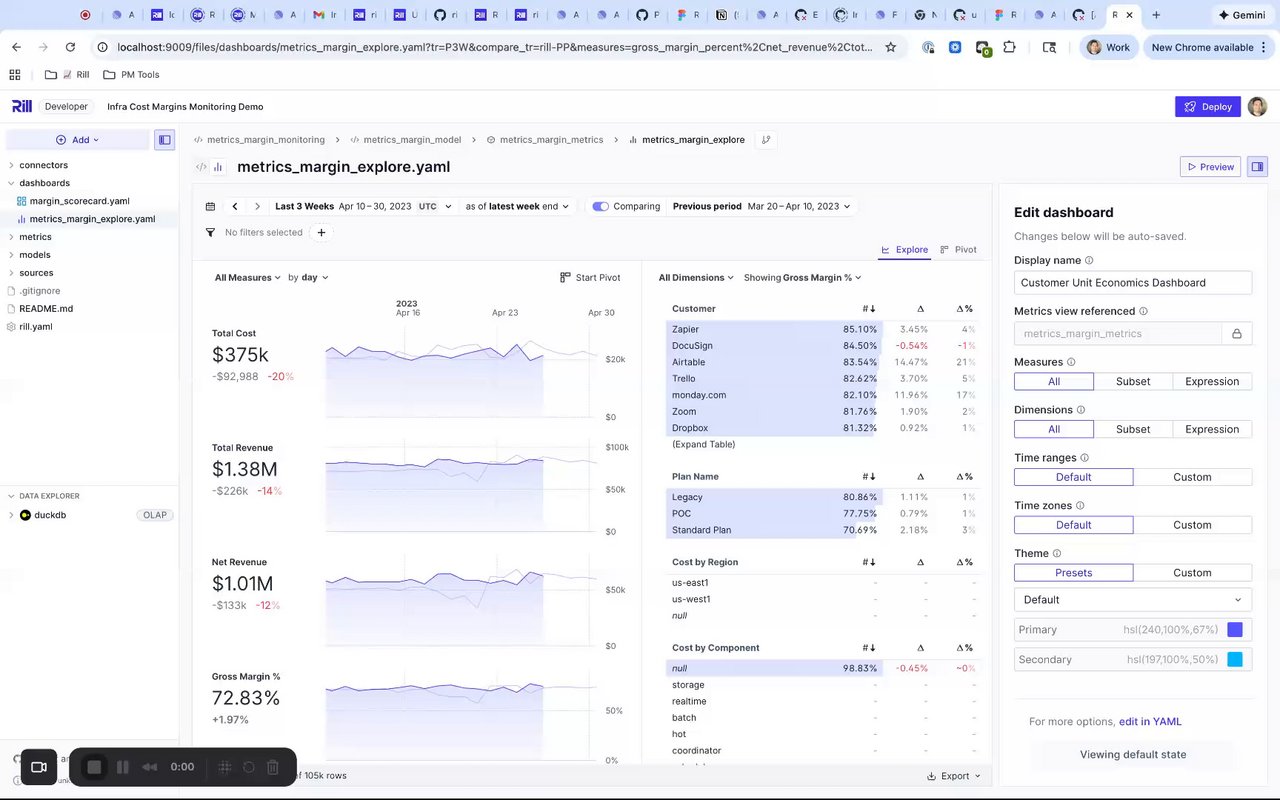Show info icon next to Theme

[1057, 554]
